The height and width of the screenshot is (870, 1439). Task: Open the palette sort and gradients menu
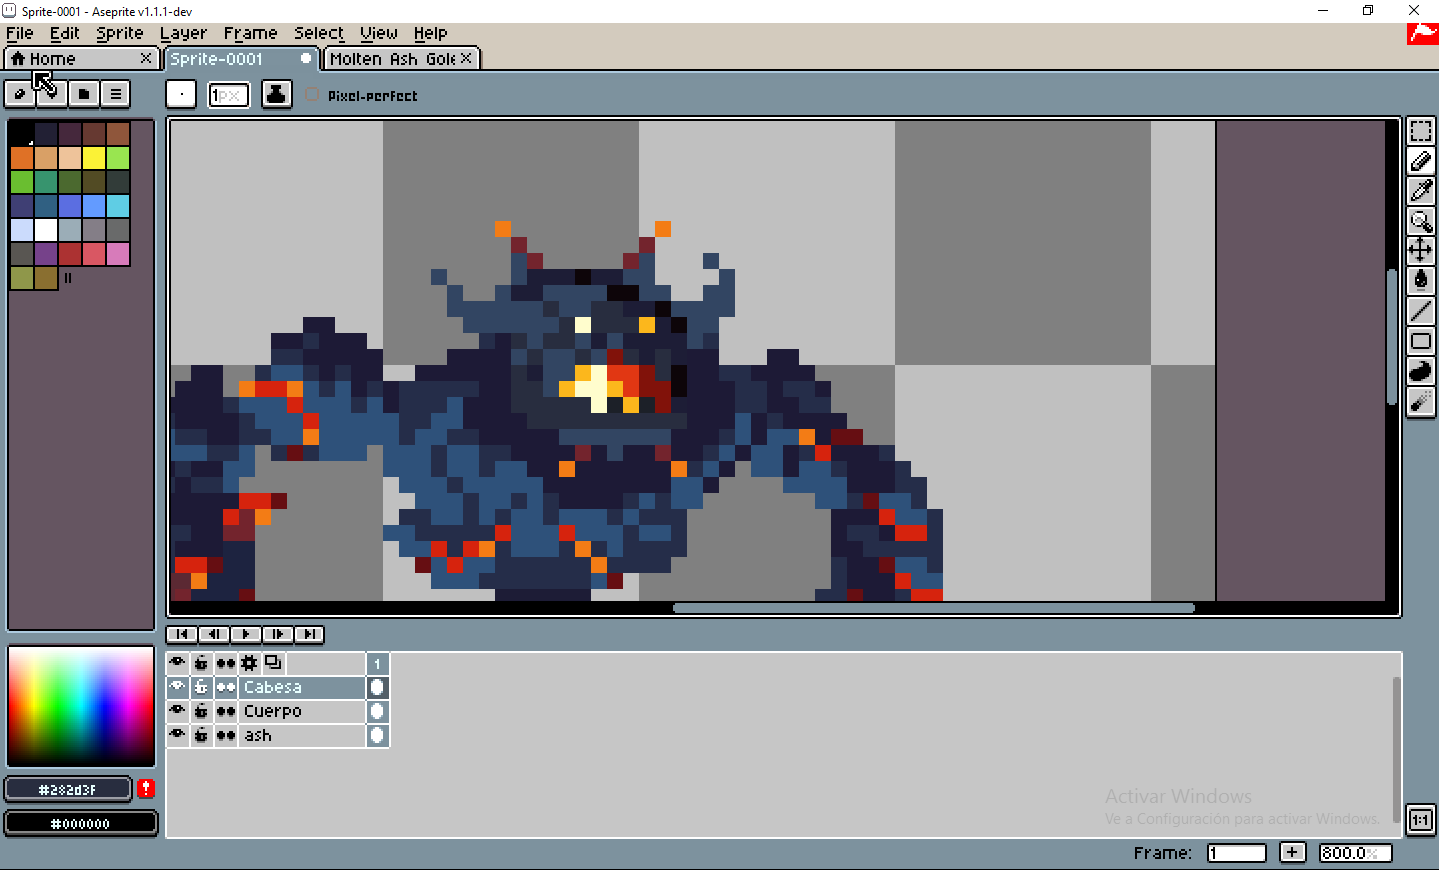point(52,94)
